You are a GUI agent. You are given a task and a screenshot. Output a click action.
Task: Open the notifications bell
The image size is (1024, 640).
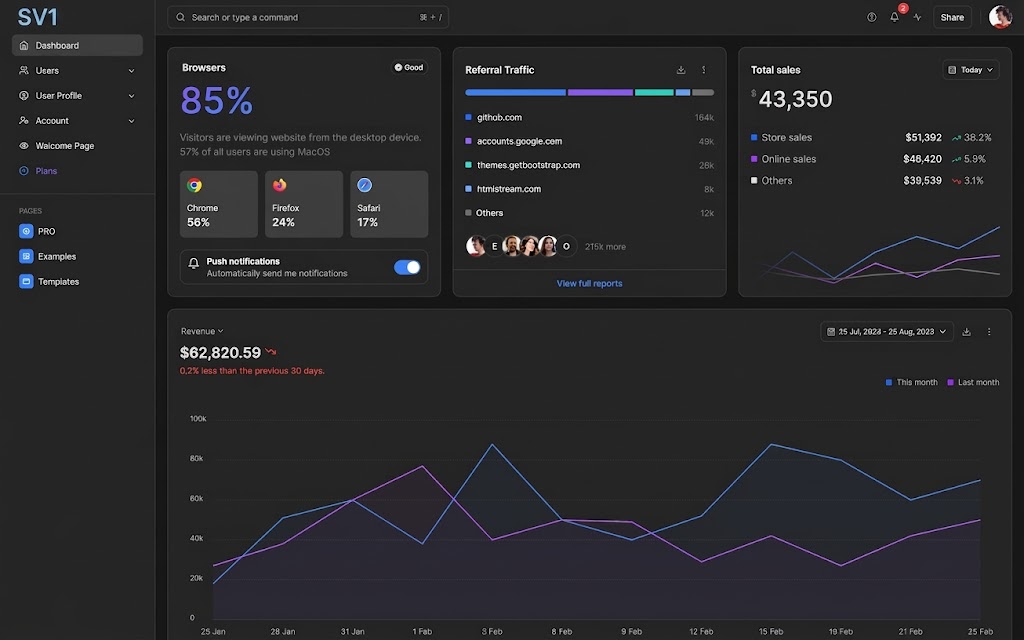pyautogui.click(x=894, y=17)
